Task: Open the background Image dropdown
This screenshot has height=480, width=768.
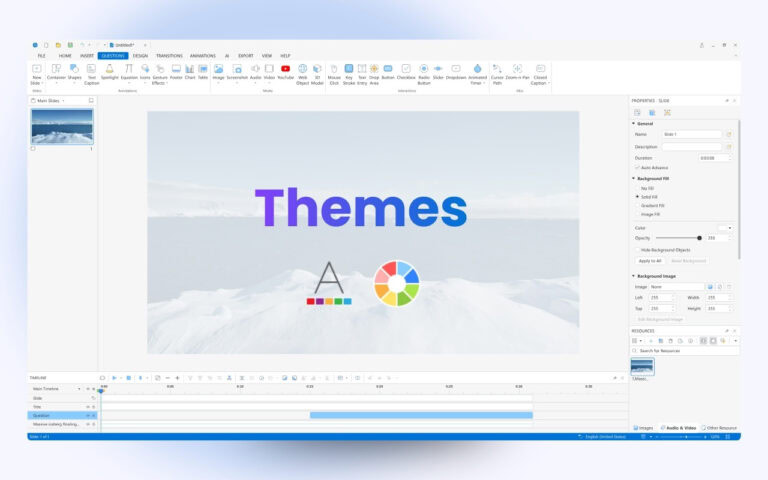Action: (x=677, y=287)
